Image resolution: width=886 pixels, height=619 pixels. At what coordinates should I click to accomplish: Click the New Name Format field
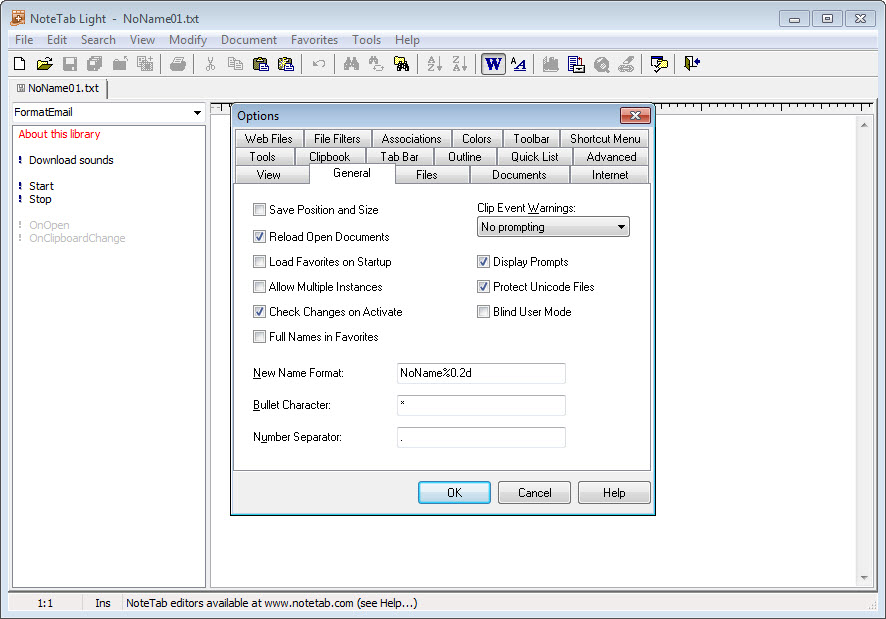pos(481,373)
